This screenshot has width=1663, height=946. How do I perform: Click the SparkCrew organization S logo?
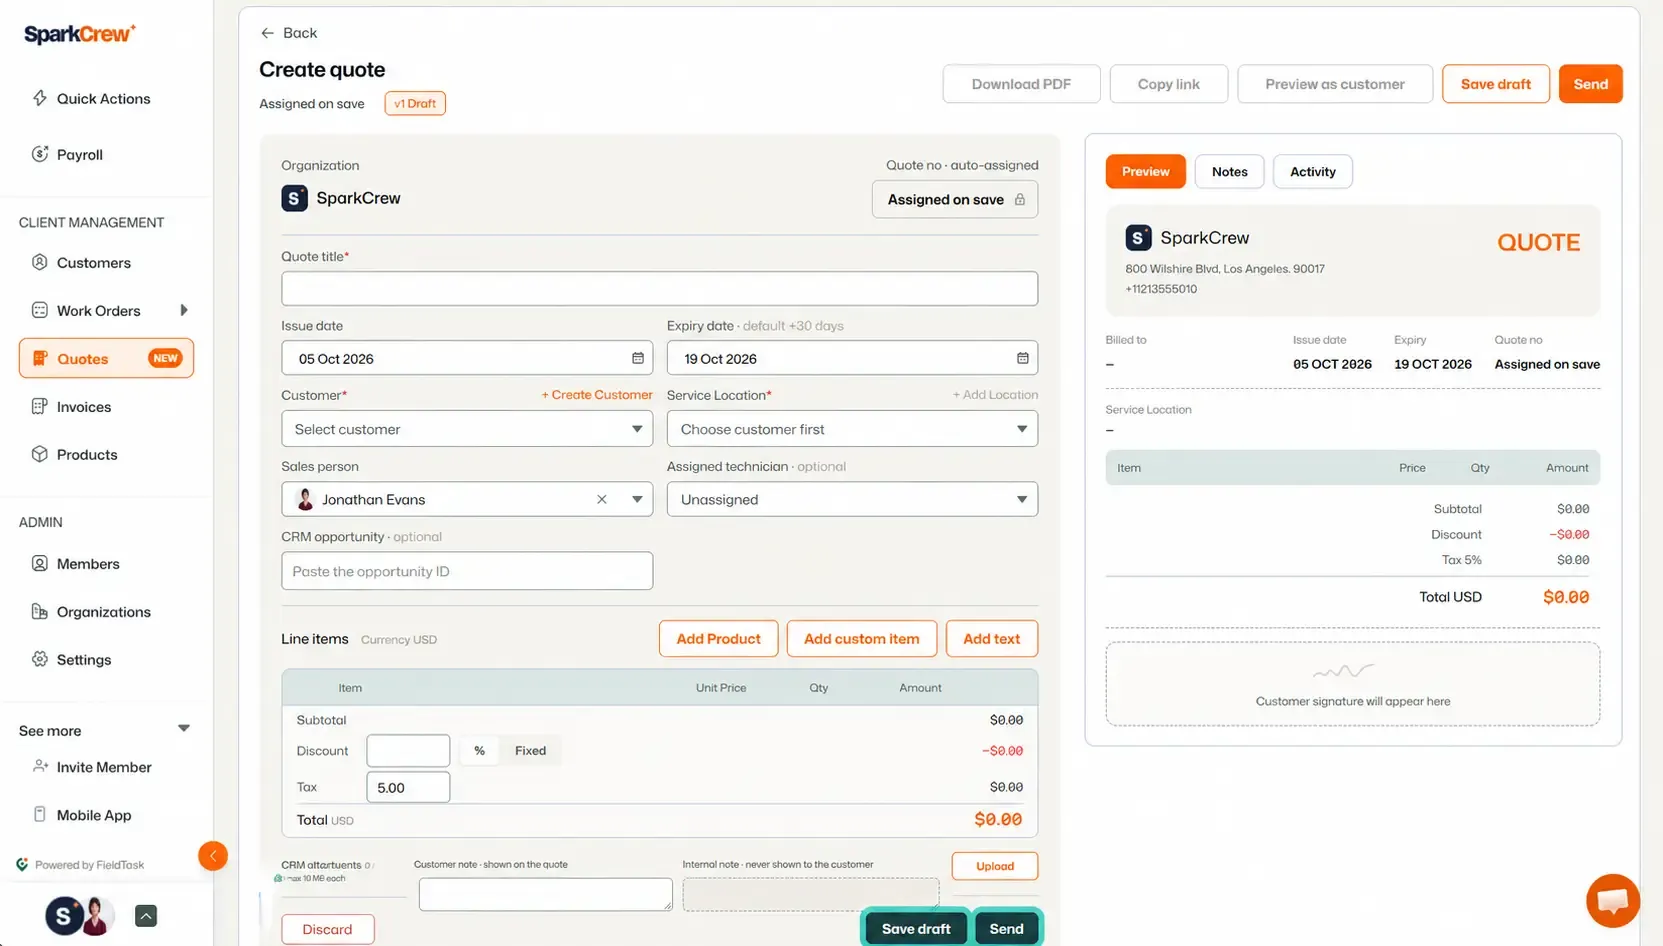[294, 198]
